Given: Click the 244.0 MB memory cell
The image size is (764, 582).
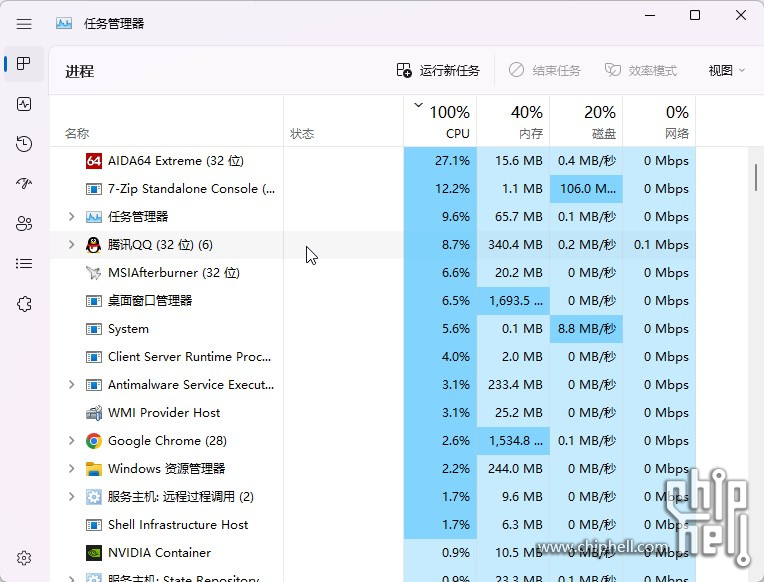Looking at the screenshot, I should click(513, 469).
